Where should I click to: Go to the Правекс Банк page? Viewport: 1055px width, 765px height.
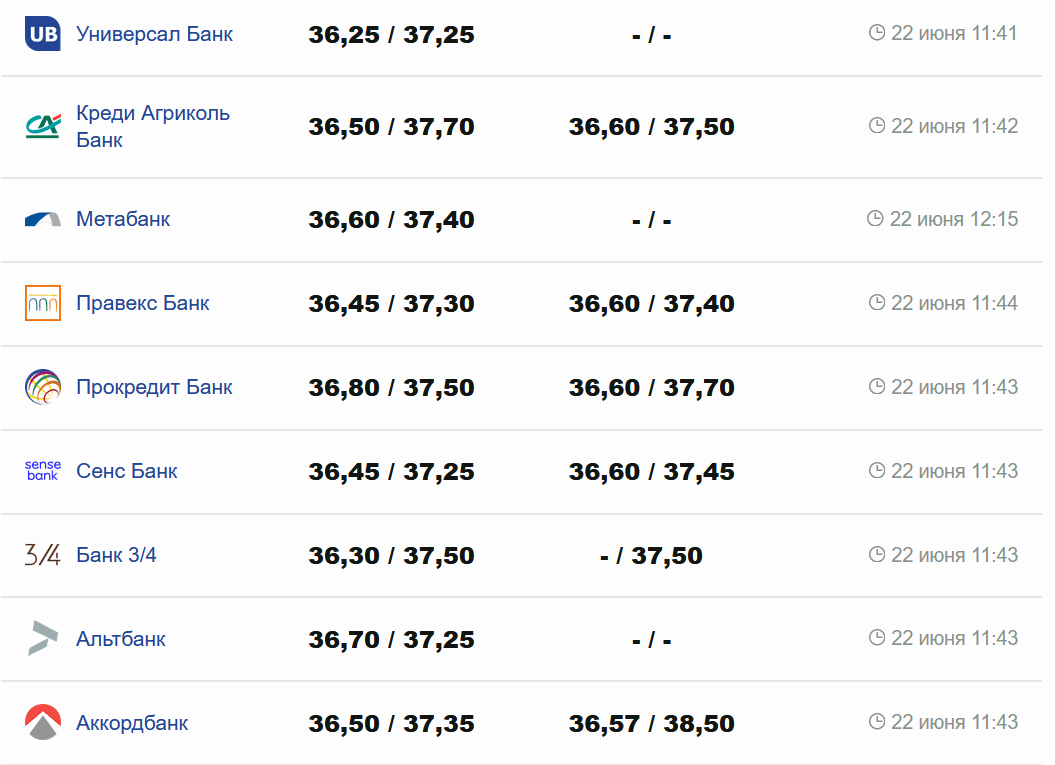(x=143, y=303)
